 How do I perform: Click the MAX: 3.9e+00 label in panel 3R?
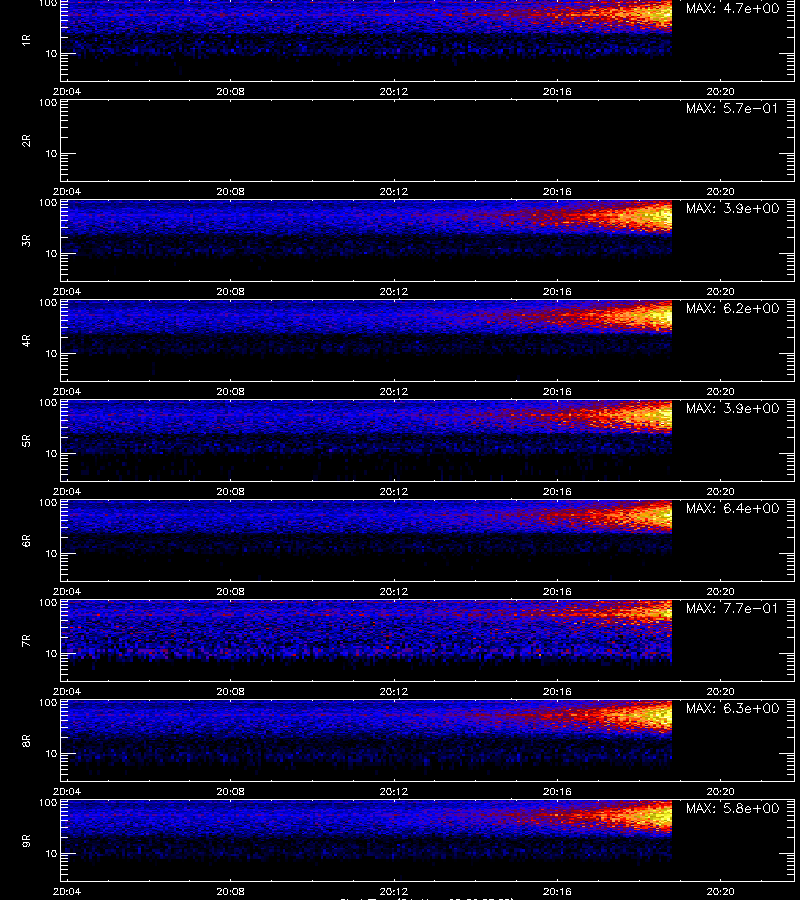click(733, 208)
